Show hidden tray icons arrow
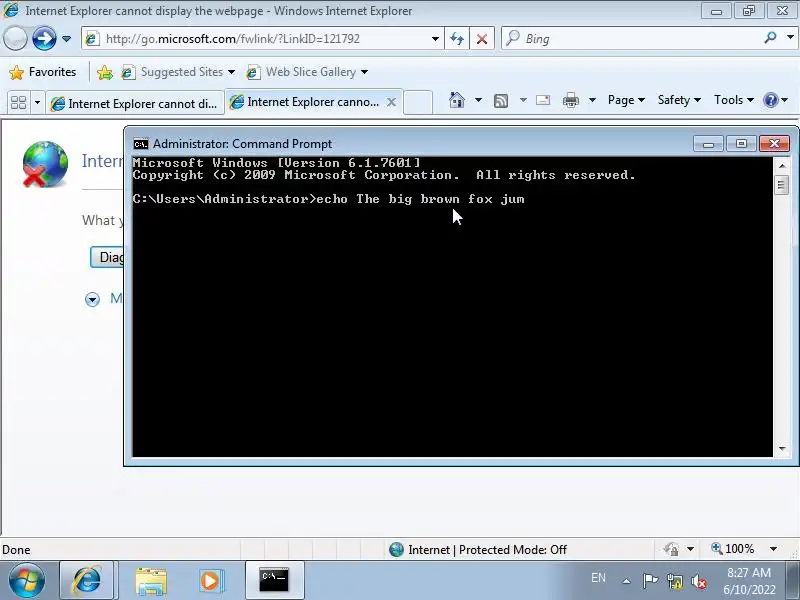This screenshot has height=600, width=800. [x=627, y=581]
